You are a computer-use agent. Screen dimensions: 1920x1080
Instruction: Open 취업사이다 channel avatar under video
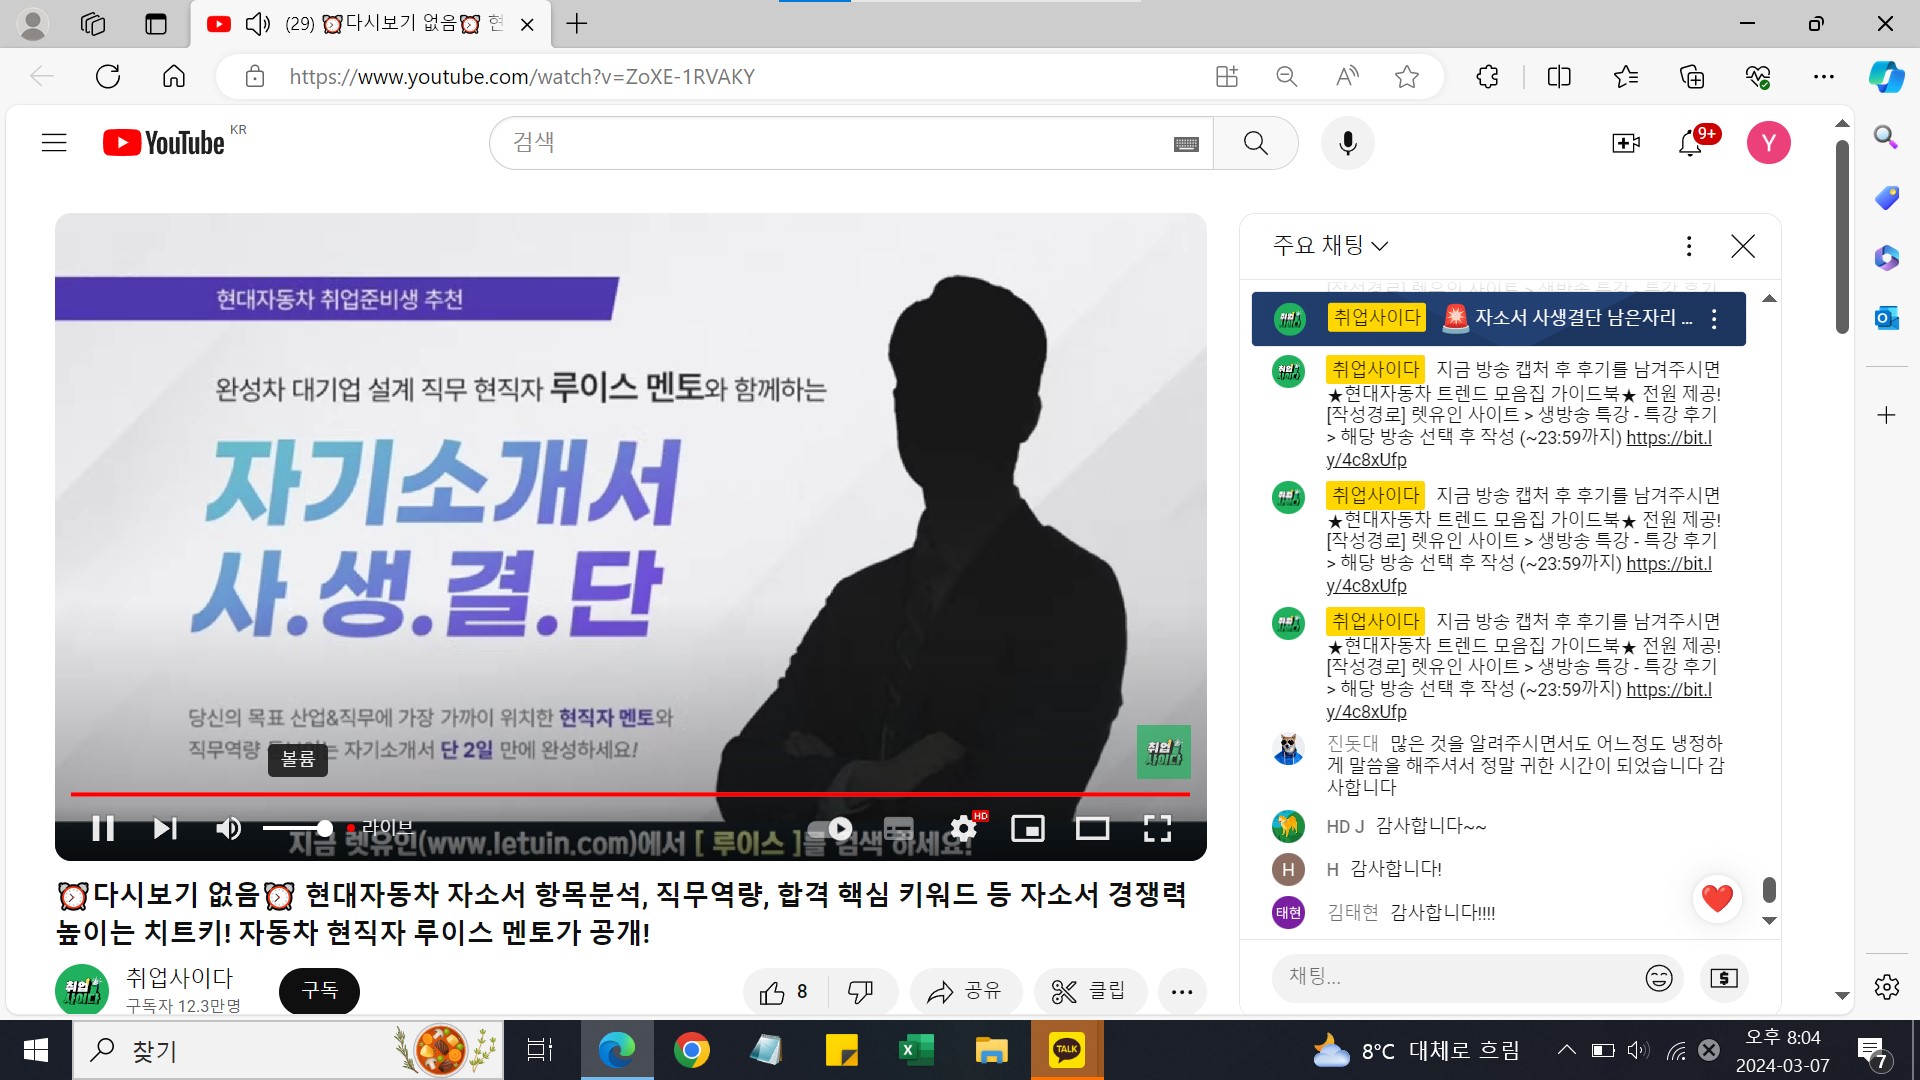tap(82, 990)
